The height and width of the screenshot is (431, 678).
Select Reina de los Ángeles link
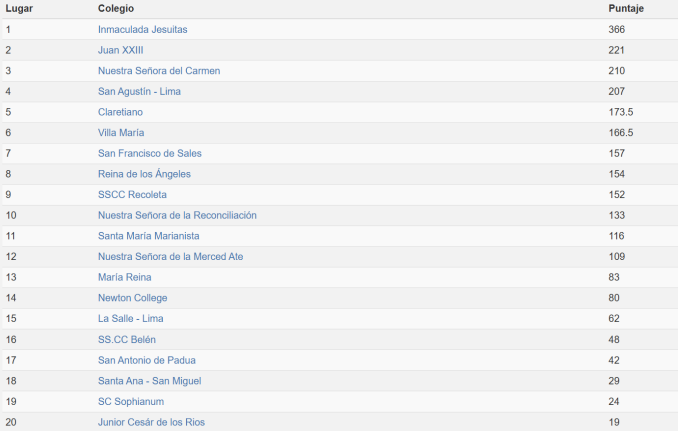point(144,174)
